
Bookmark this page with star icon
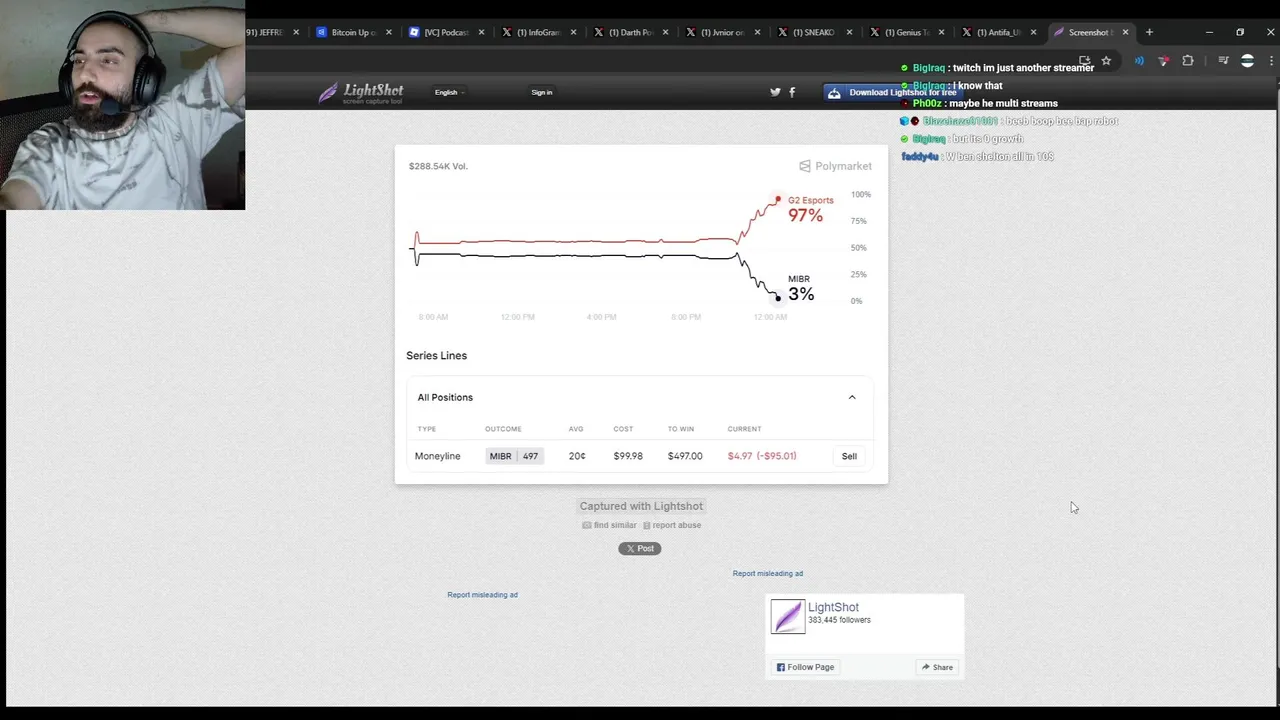coord(1106,61)
